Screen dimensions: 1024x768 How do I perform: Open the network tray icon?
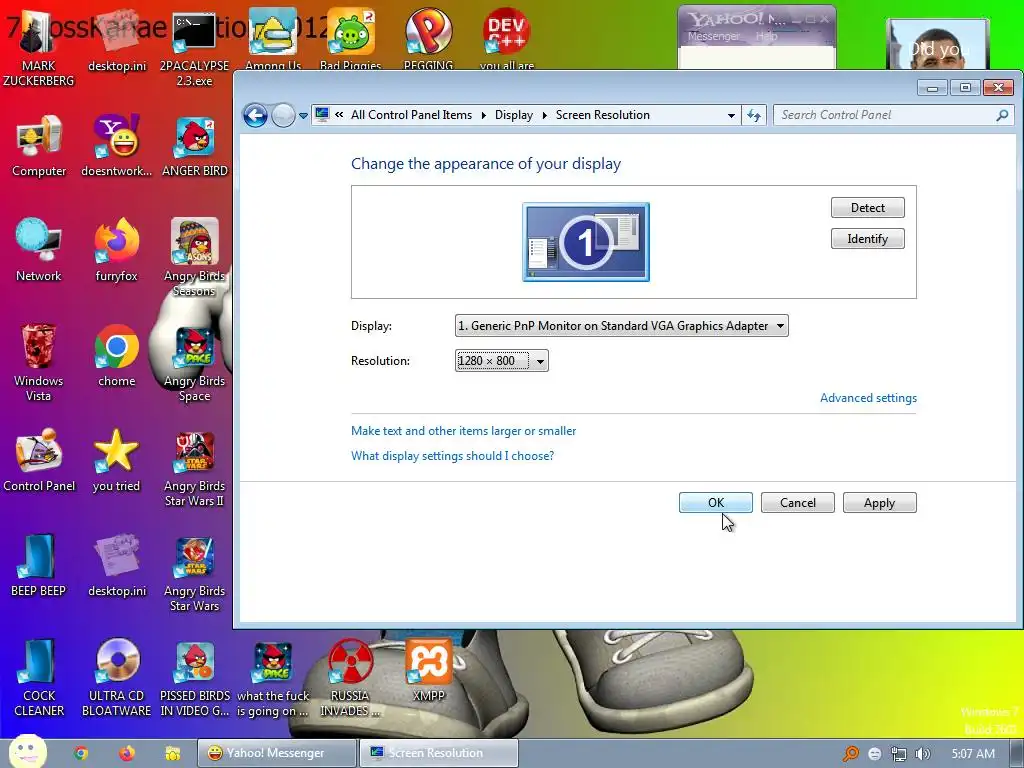click(x=899, y=754)
